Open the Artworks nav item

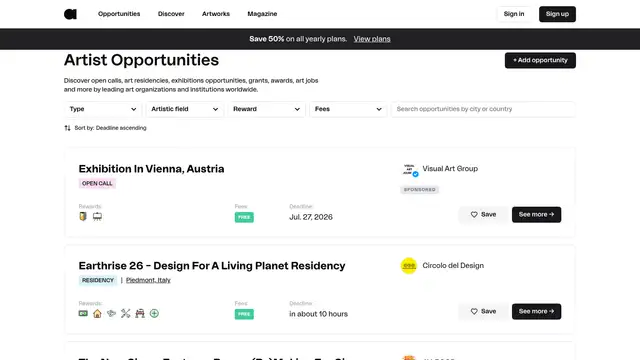coord(216,14)
